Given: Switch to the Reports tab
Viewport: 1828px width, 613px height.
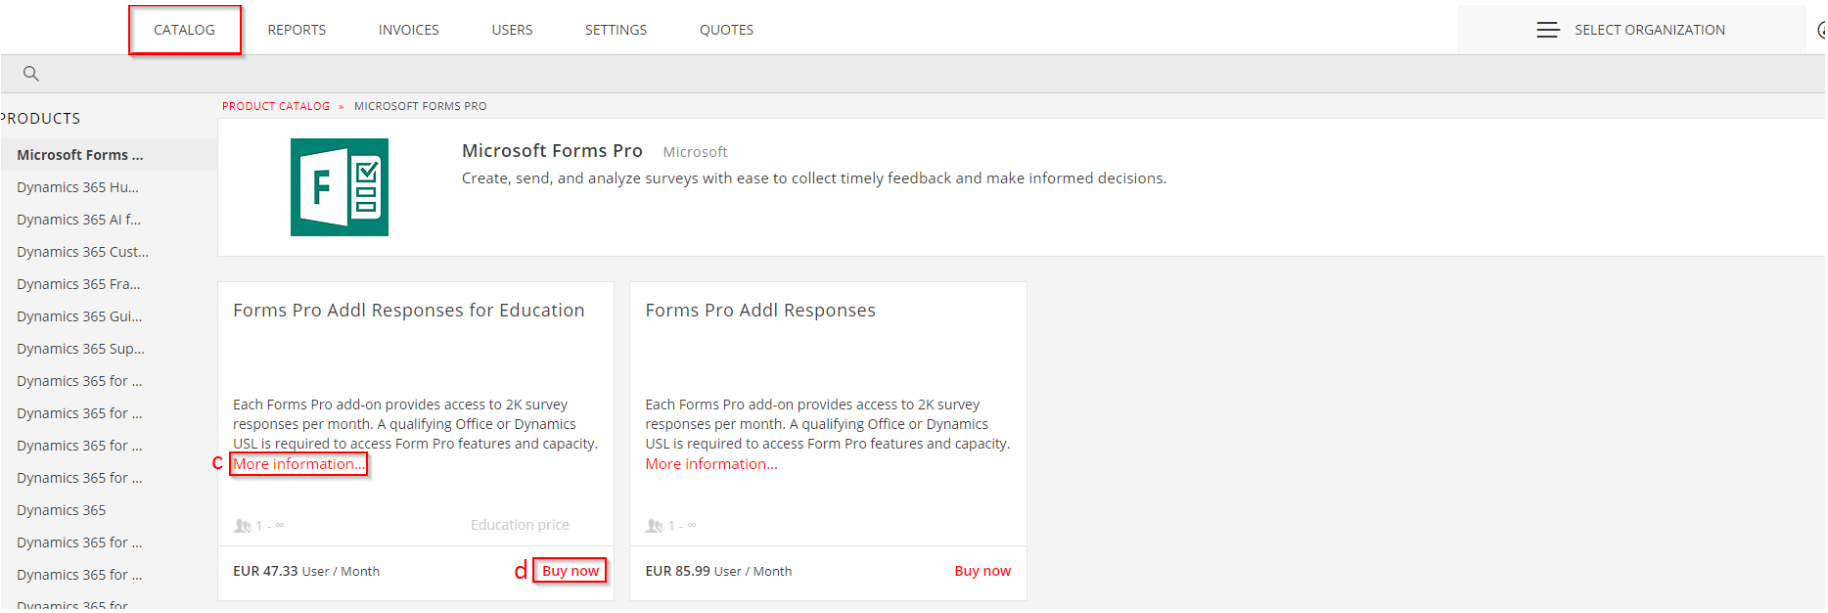Looking at the screenshot, I should tap(296, 30).
